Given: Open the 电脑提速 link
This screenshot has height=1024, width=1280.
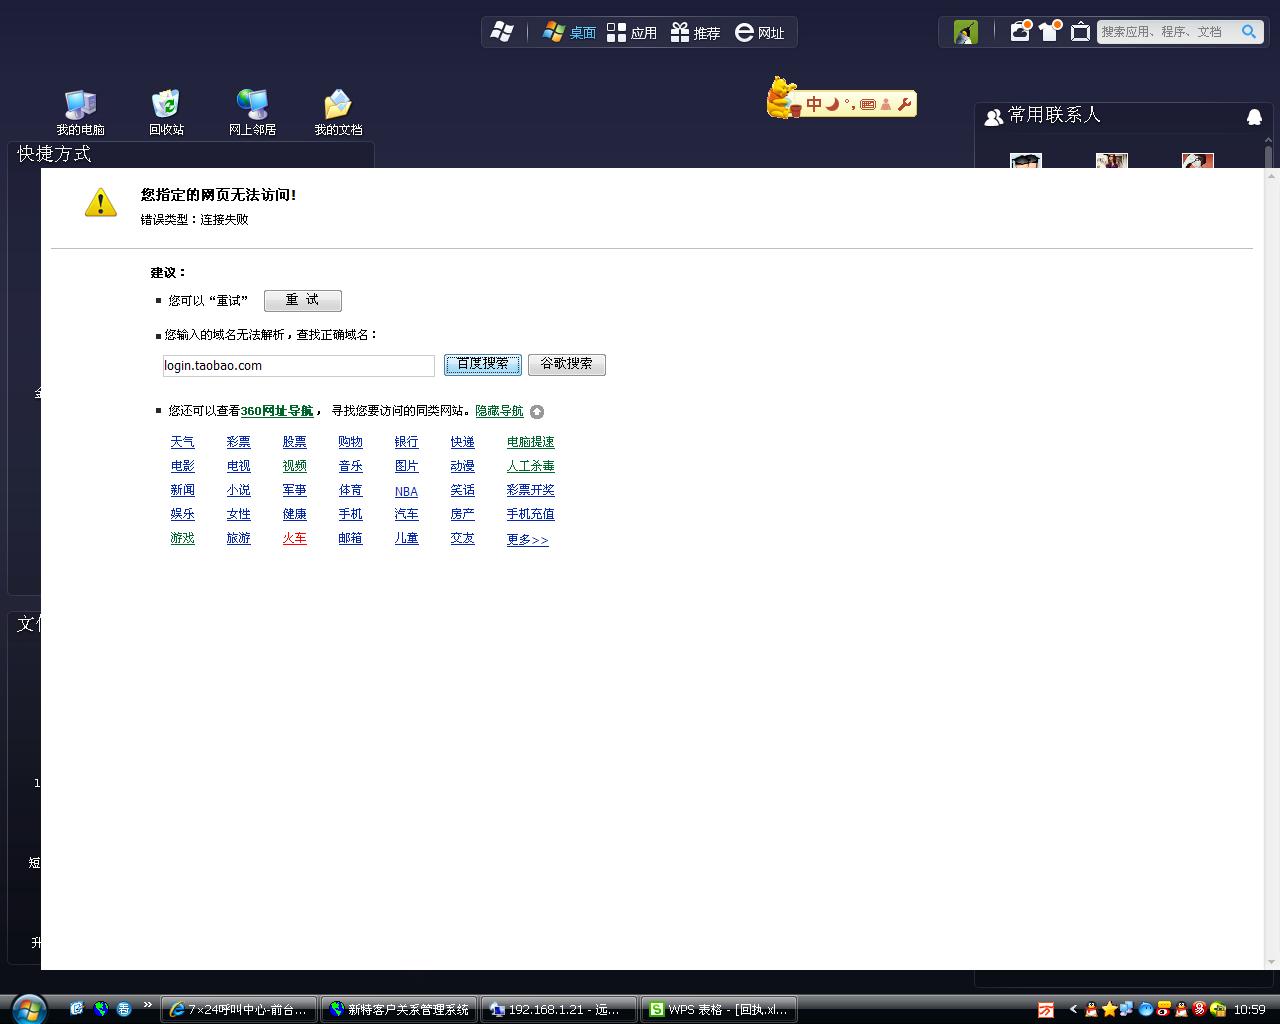Looking at the screenshot, I should (531, 442).
